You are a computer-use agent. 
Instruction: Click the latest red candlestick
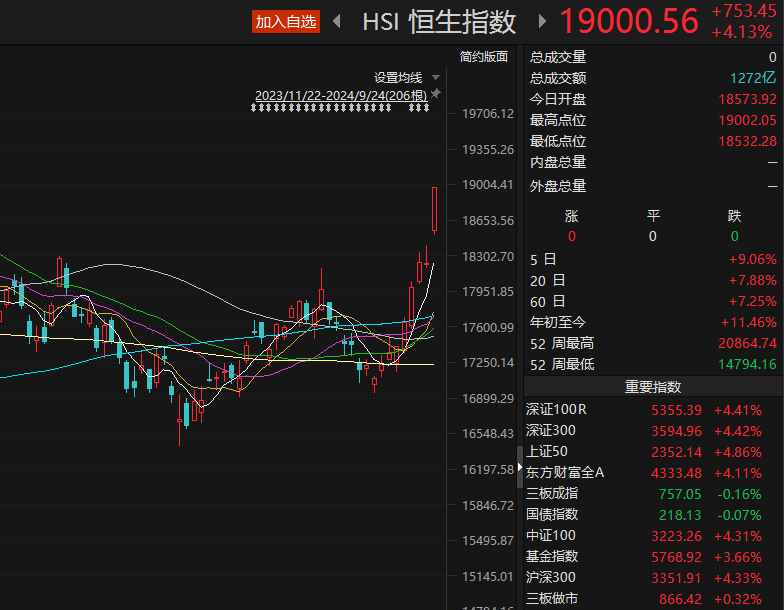pyautogui.click(x=434, y=210)
